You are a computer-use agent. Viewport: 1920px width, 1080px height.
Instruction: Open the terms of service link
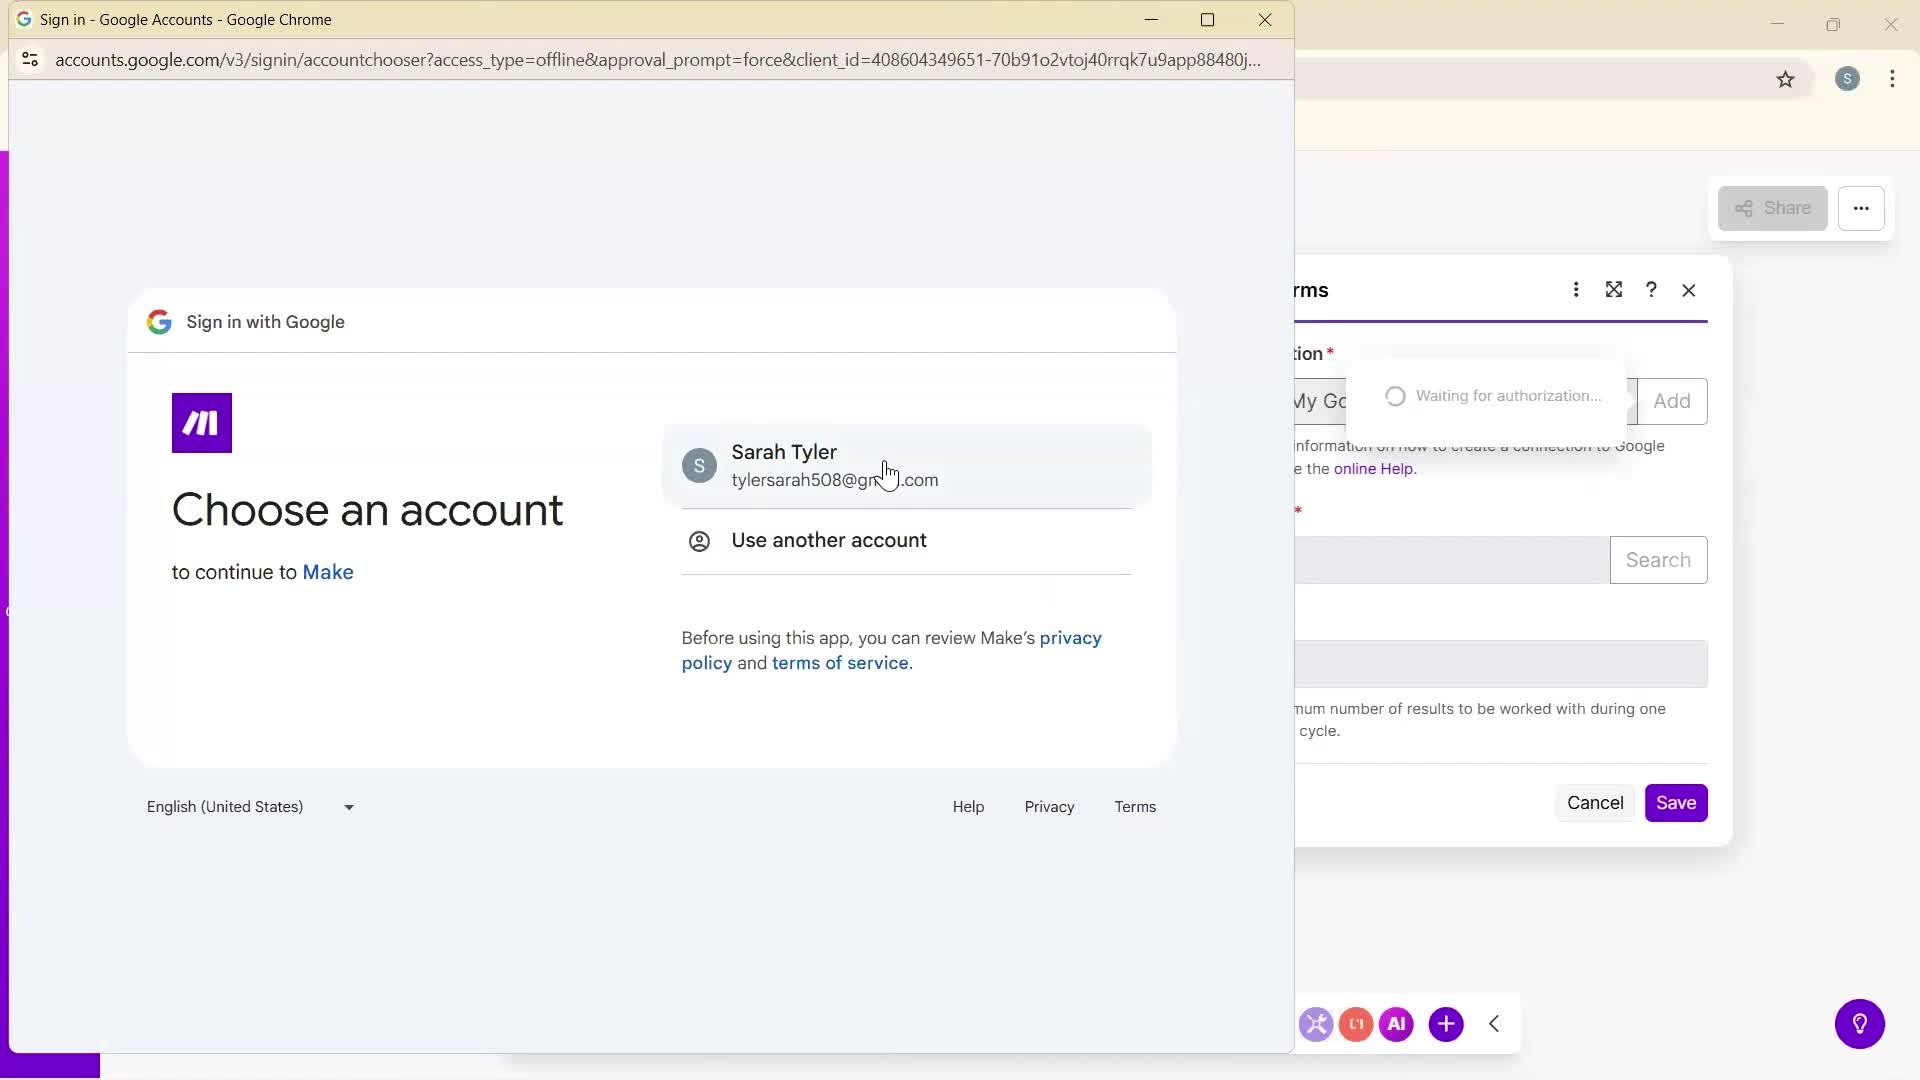tap(841, 663)
